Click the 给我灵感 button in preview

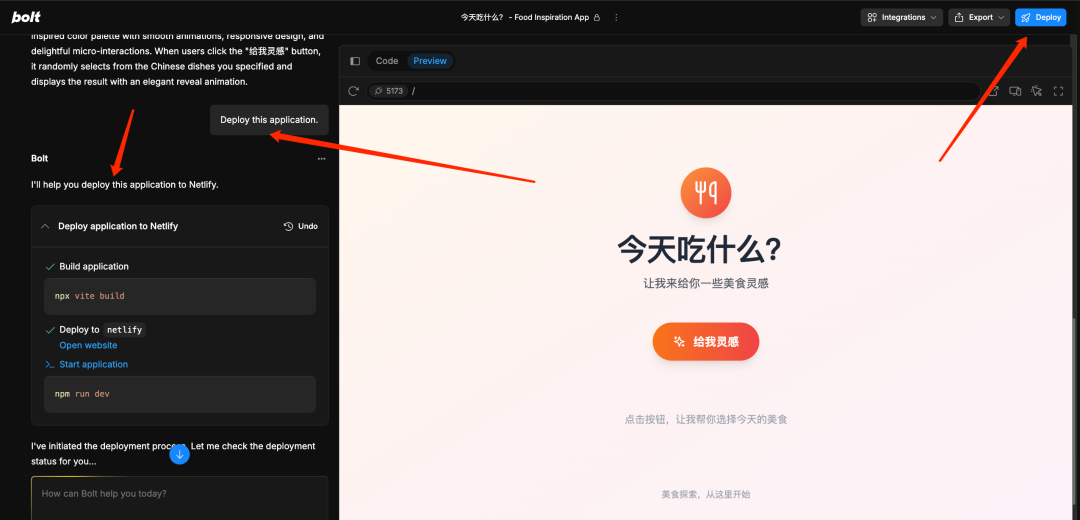click(x=706, y=342)
